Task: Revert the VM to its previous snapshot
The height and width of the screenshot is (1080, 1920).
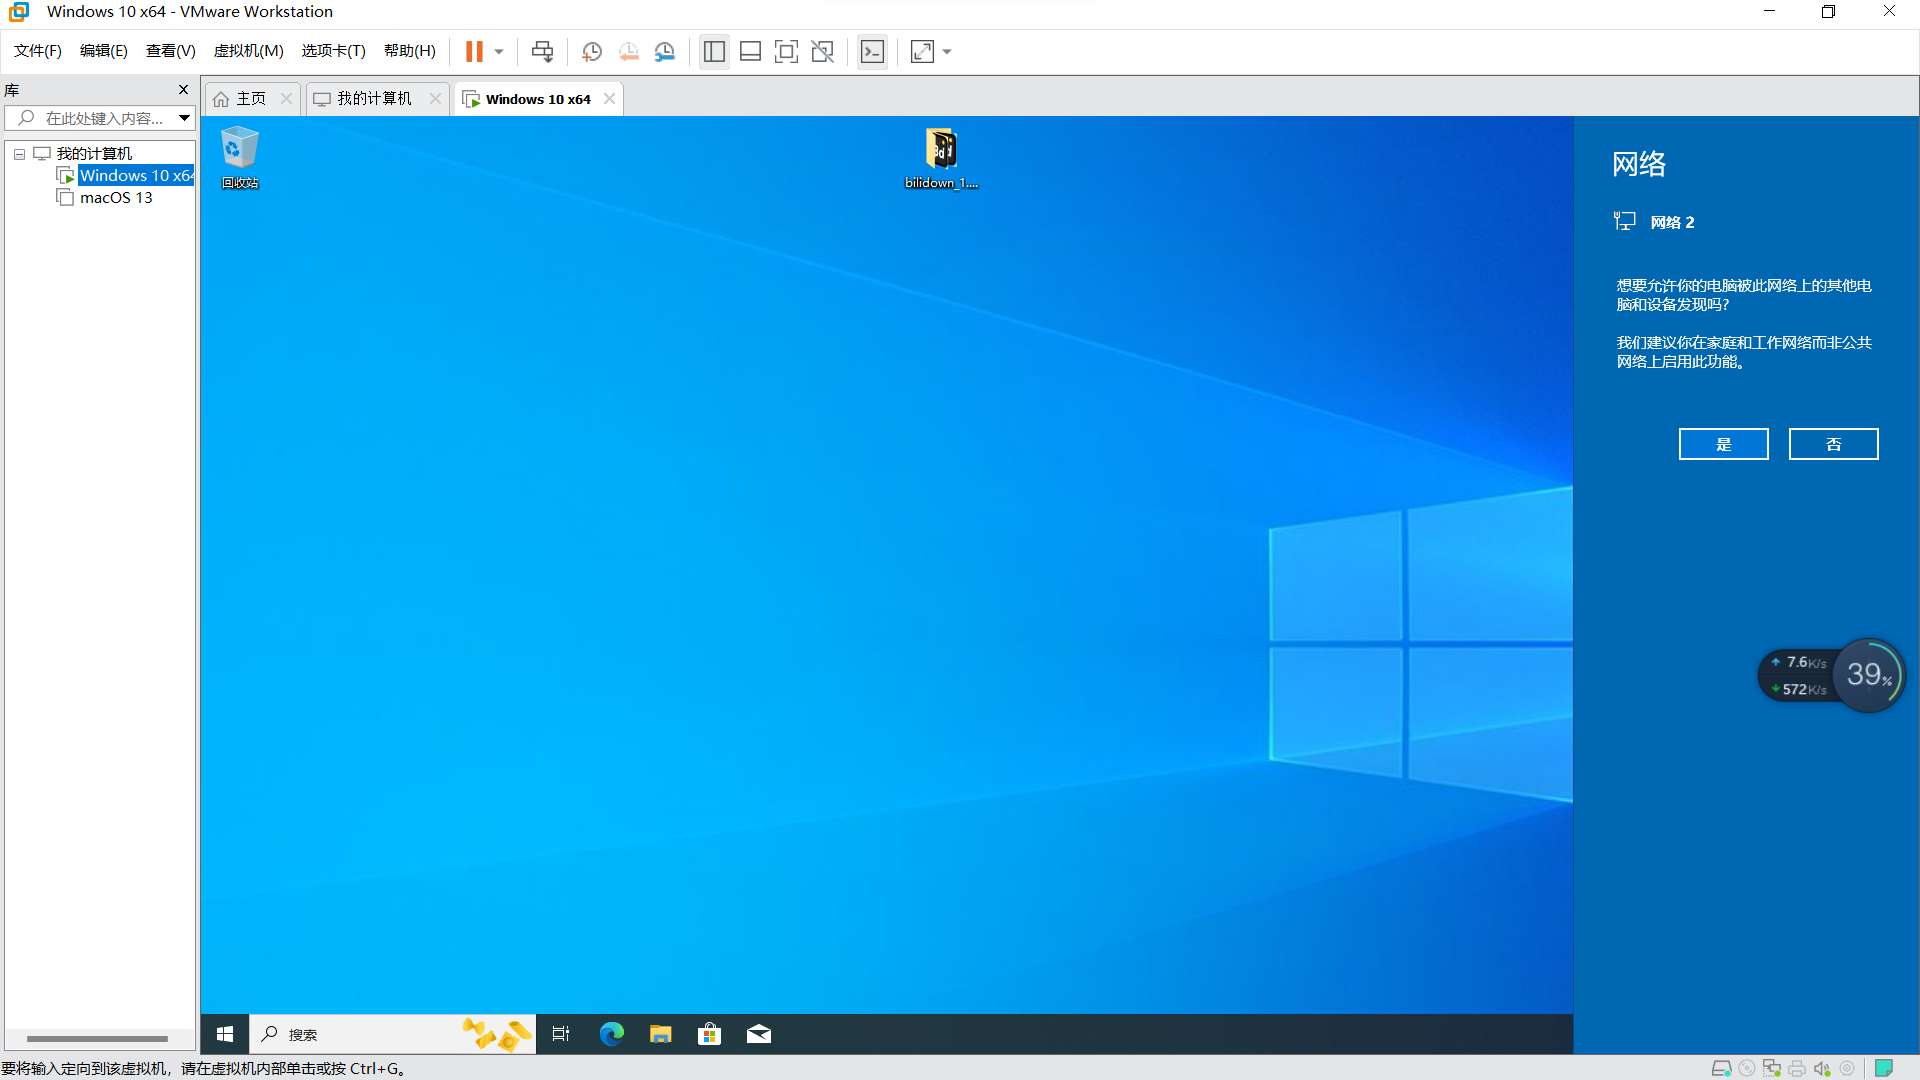Action: 628,51
